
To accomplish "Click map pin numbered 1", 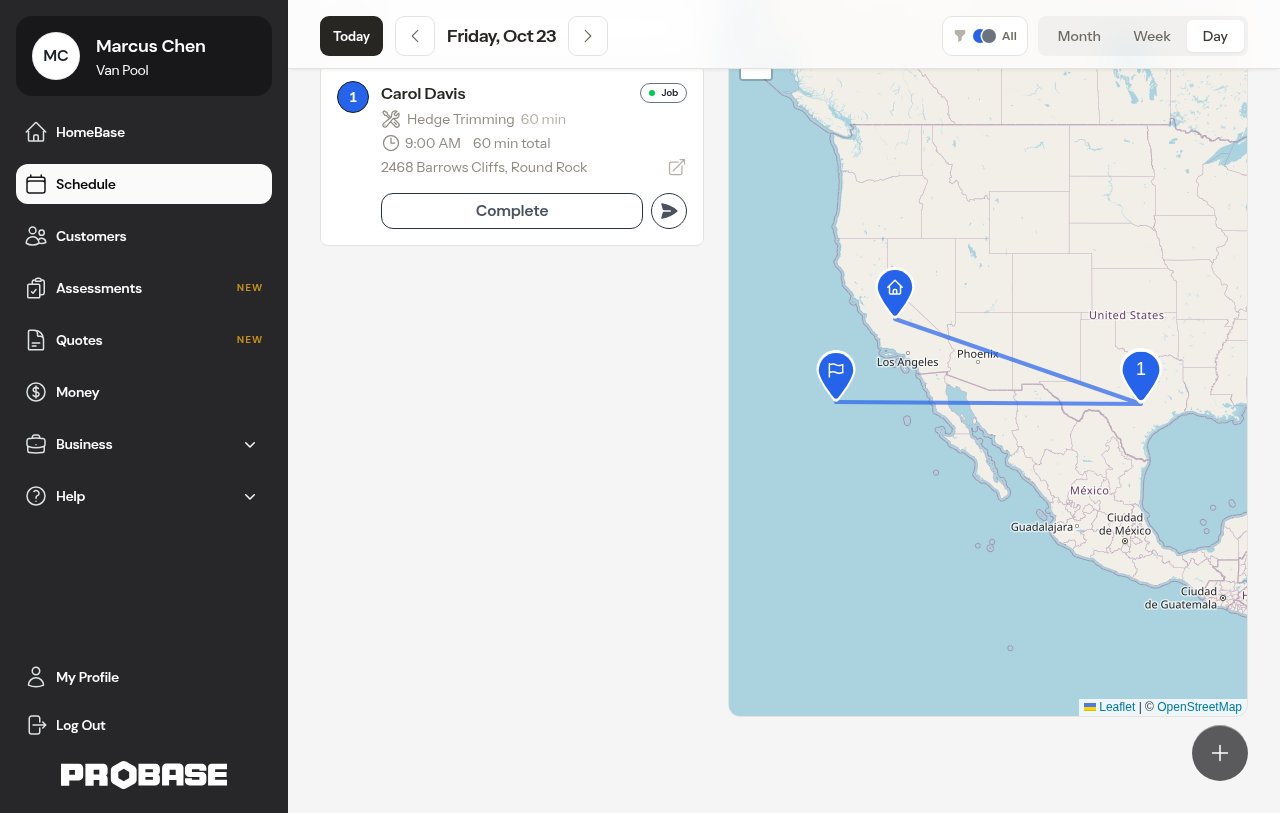I will tap(1141, 376).
